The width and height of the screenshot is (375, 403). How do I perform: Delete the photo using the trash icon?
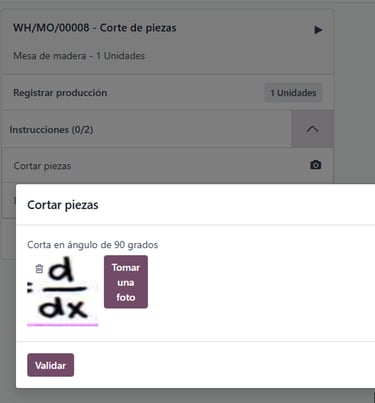click(x=39, y=269)
